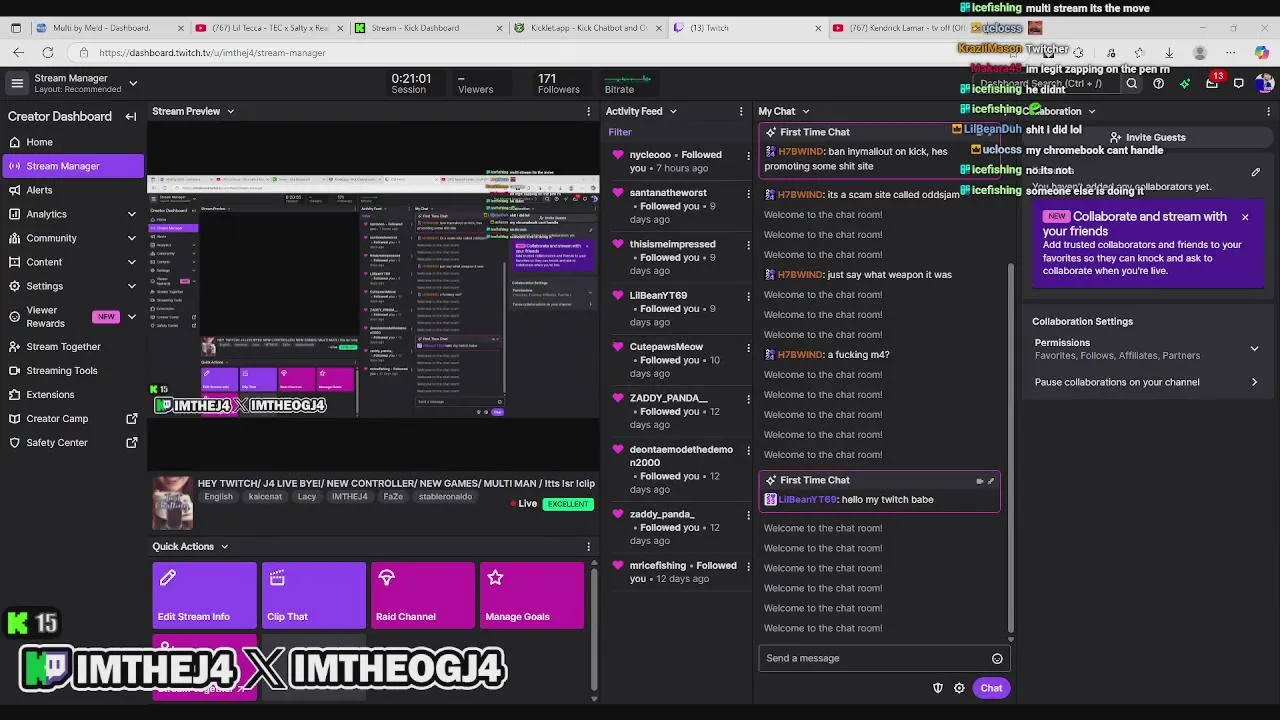The image size is (1280, 720).
Task: Click the Raid Channel quick action
Action: pyautogui.click(x=423, y=595)
